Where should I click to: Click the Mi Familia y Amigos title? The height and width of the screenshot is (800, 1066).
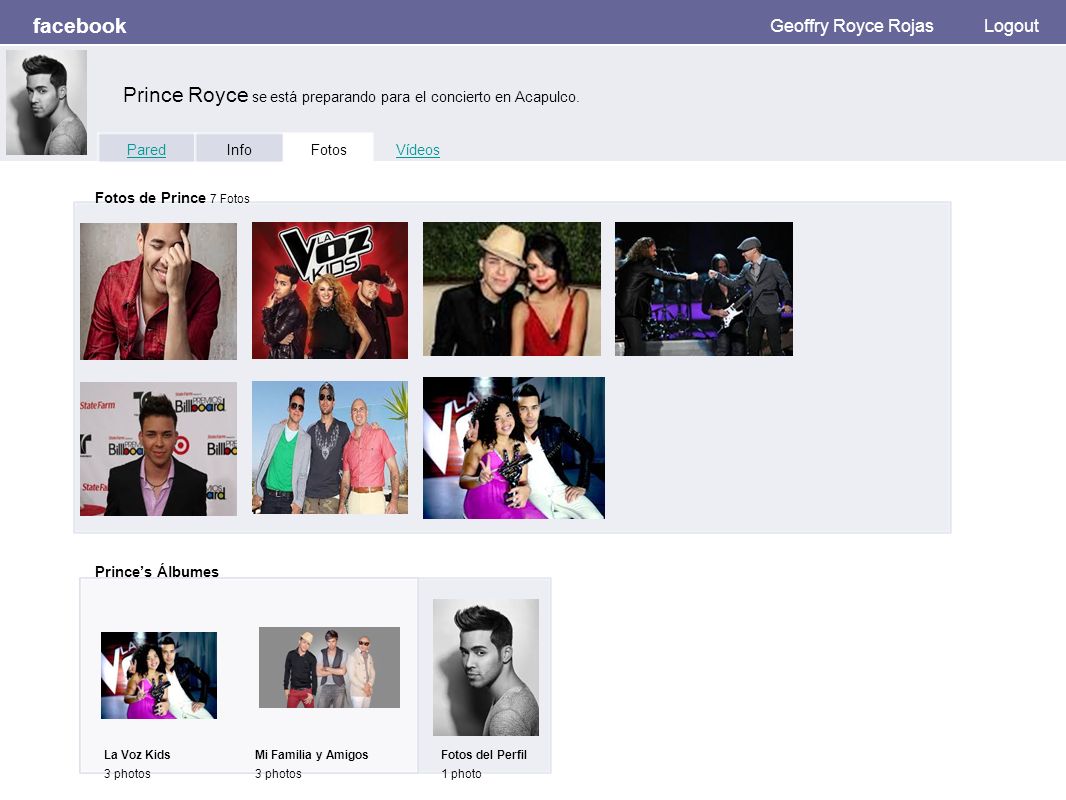click(311, 754)
